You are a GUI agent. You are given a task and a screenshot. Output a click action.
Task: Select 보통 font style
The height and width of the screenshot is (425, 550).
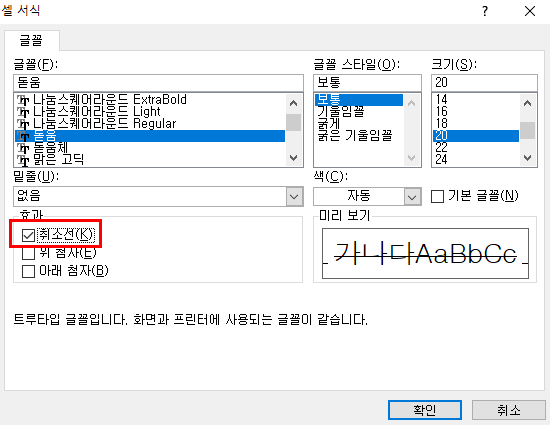click(x=358, y=100)
